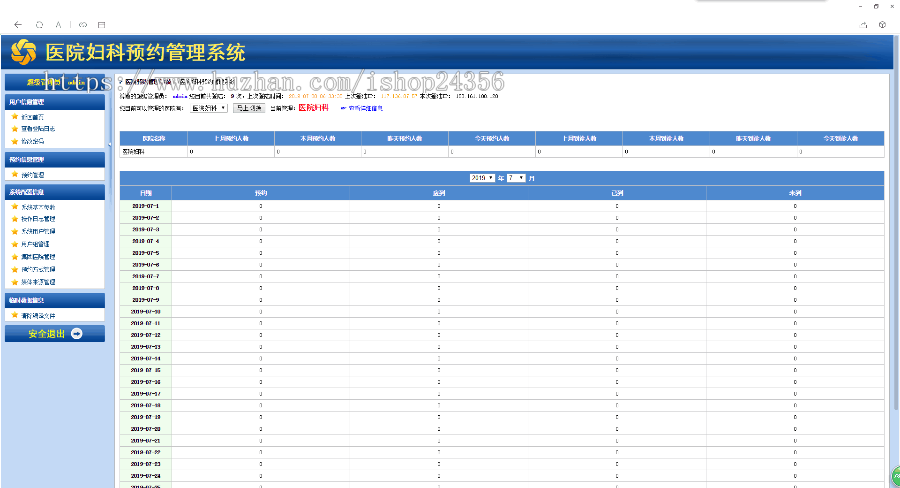
Task: Open the year dropdown showing 2019
Action: (x=482, y=178)
